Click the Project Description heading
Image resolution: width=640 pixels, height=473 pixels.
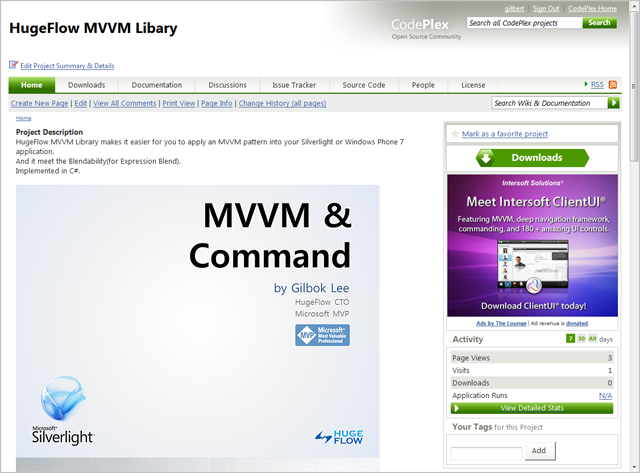tap(49, 132)
